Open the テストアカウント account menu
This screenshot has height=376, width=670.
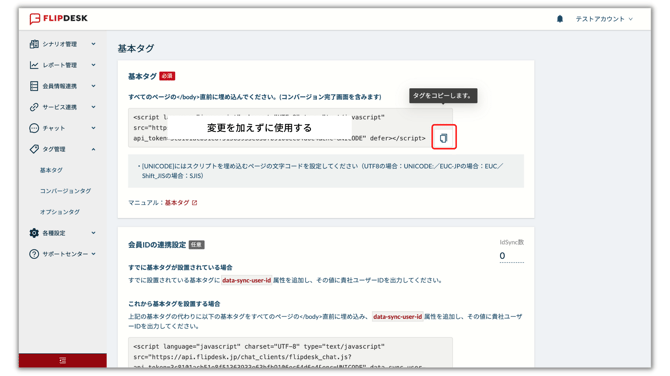click(x=604, y=19)
